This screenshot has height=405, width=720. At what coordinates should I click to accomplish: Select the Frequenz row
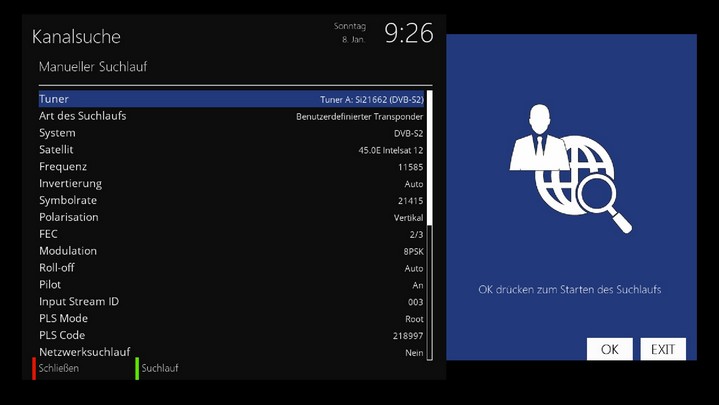point(231,167)
